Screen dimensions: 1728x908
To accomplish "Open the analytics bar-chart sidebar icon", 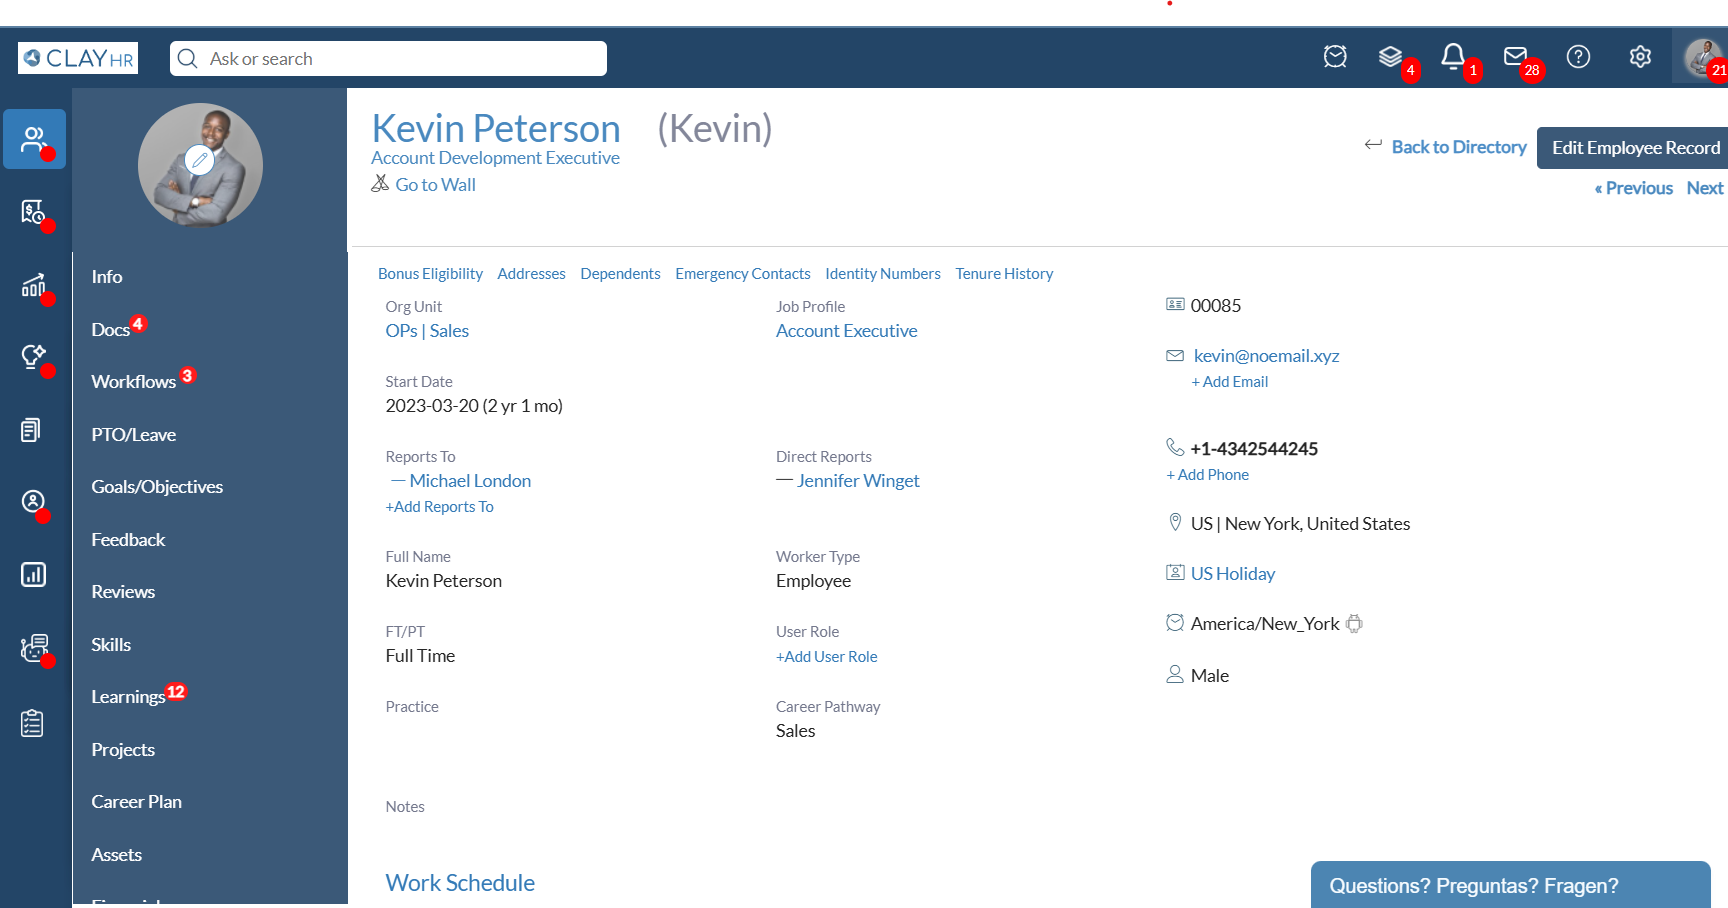I will (x=33, y=574).
